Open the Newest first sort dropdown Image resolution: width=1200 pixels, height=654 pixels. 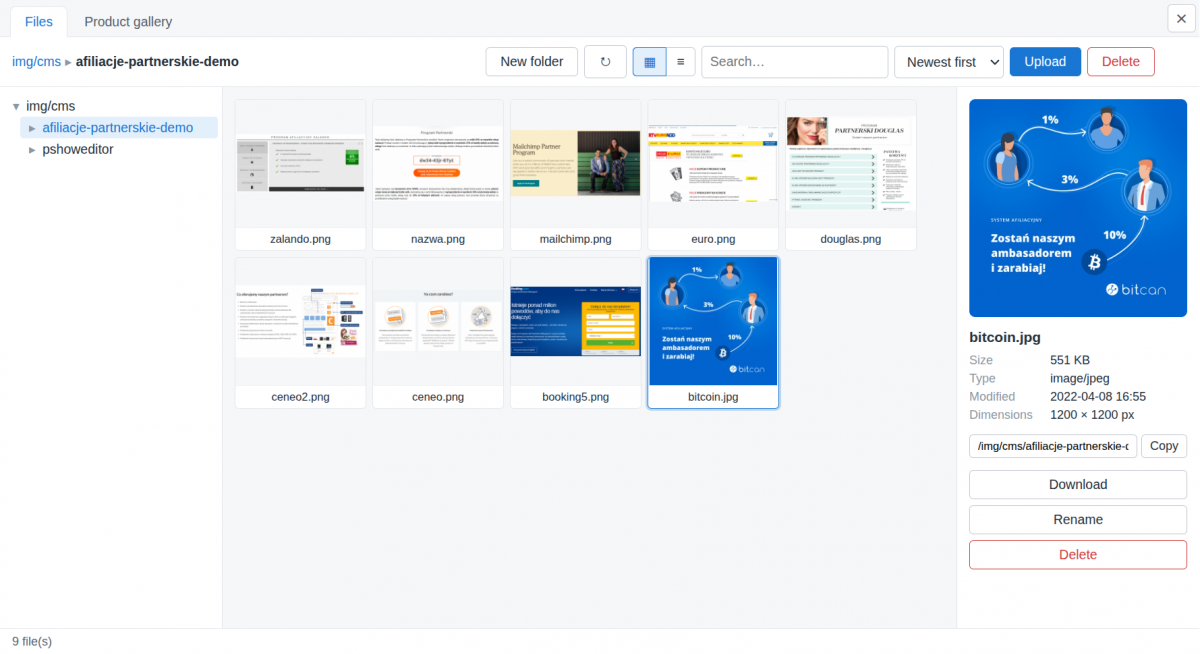click(948, 62)
